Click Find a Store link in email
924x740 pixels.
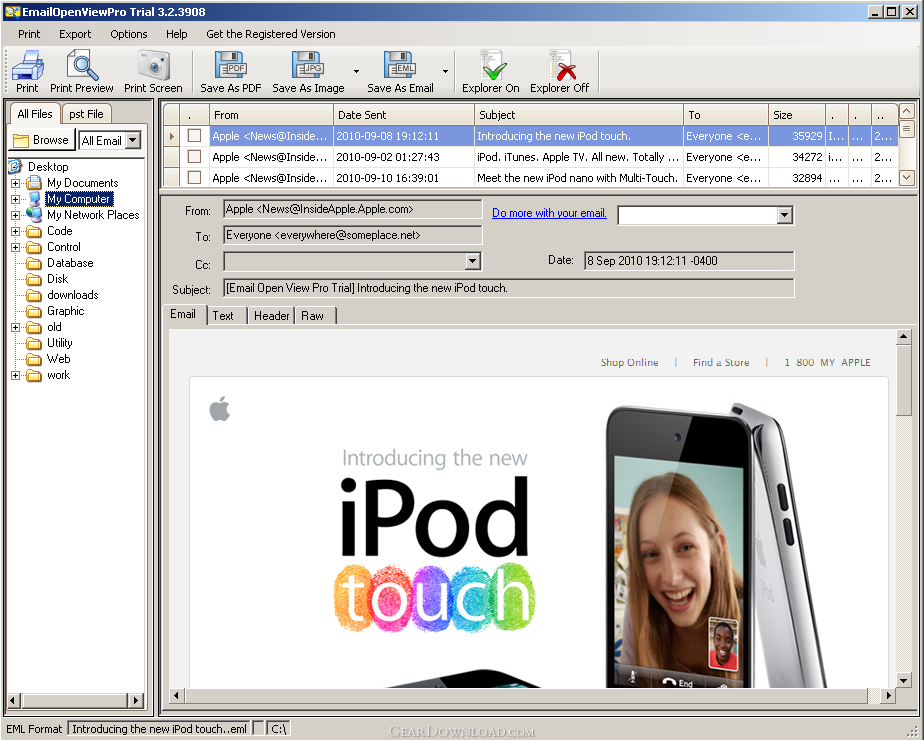721,362
